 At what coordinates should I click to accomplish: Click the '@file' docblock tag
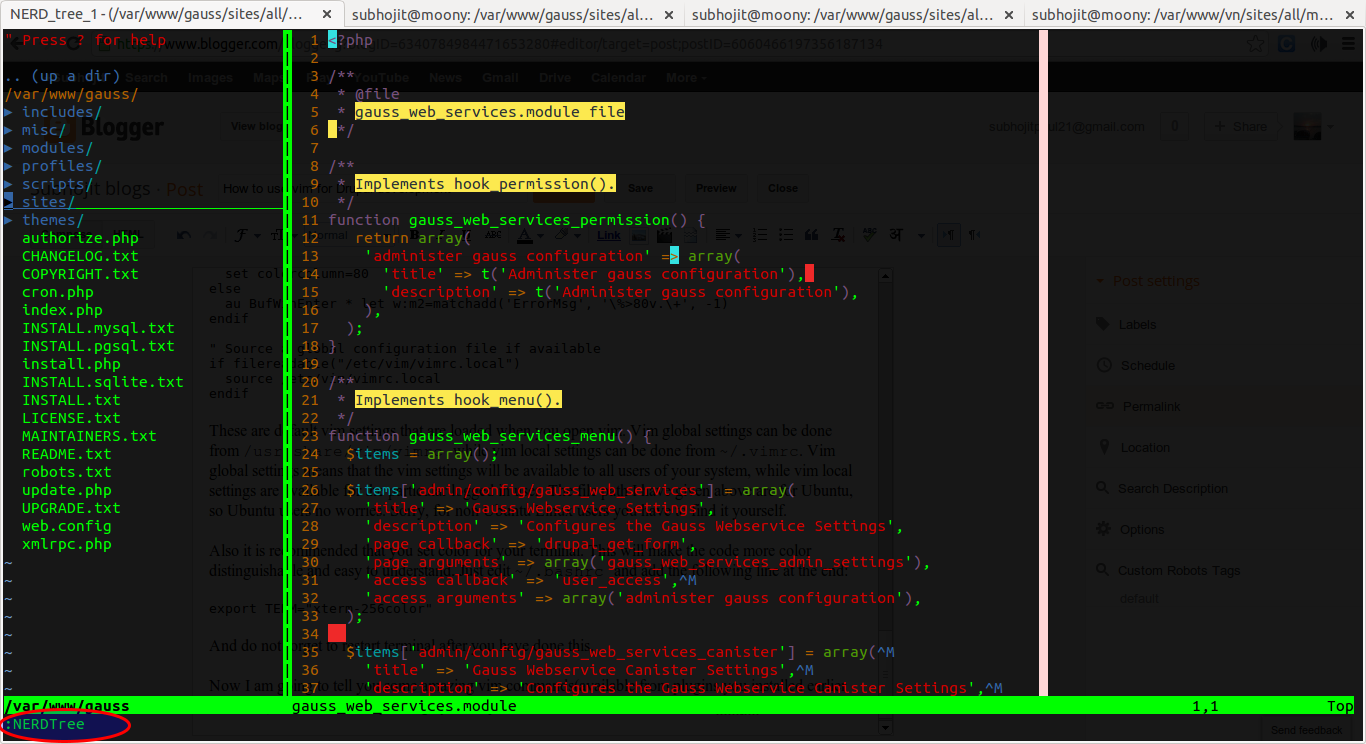377,94
